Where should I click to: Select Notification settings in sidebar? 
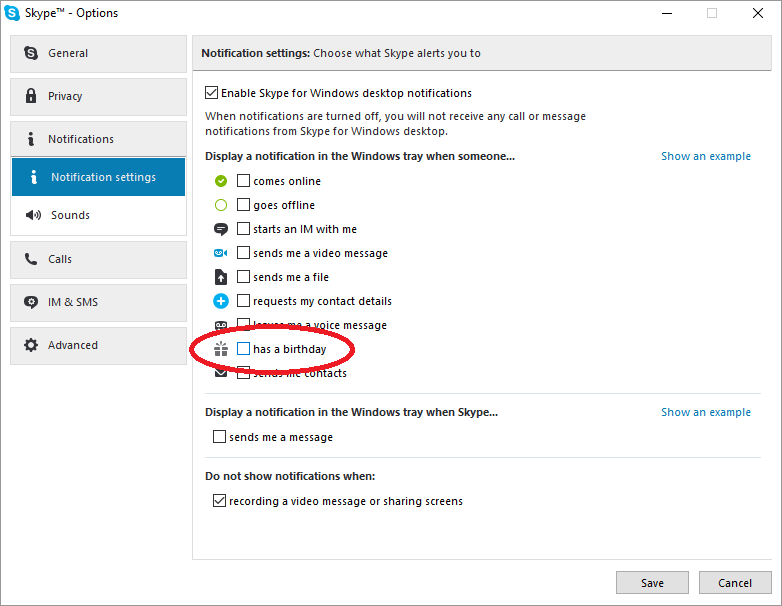pyautogui.click(x=98, y=177)
